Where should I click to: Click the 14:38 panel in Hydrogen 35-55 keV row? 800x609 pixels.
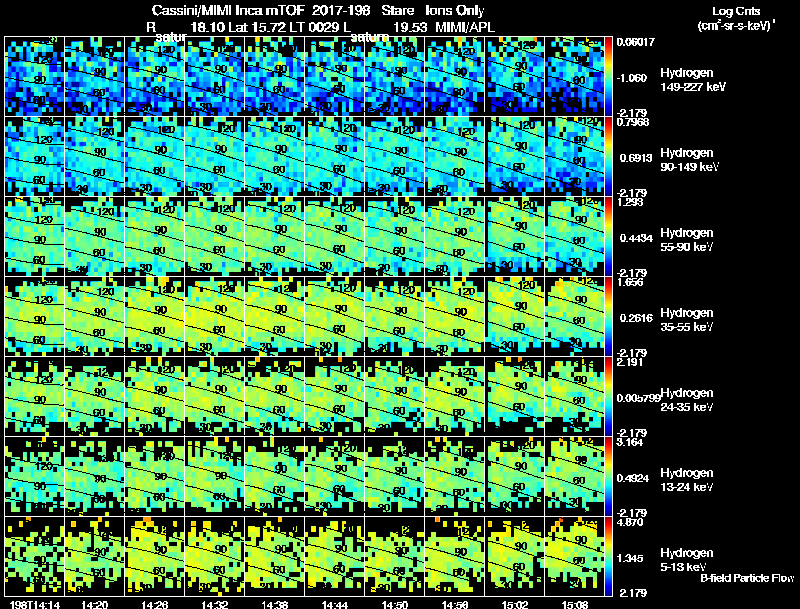(x=274, y=316)
